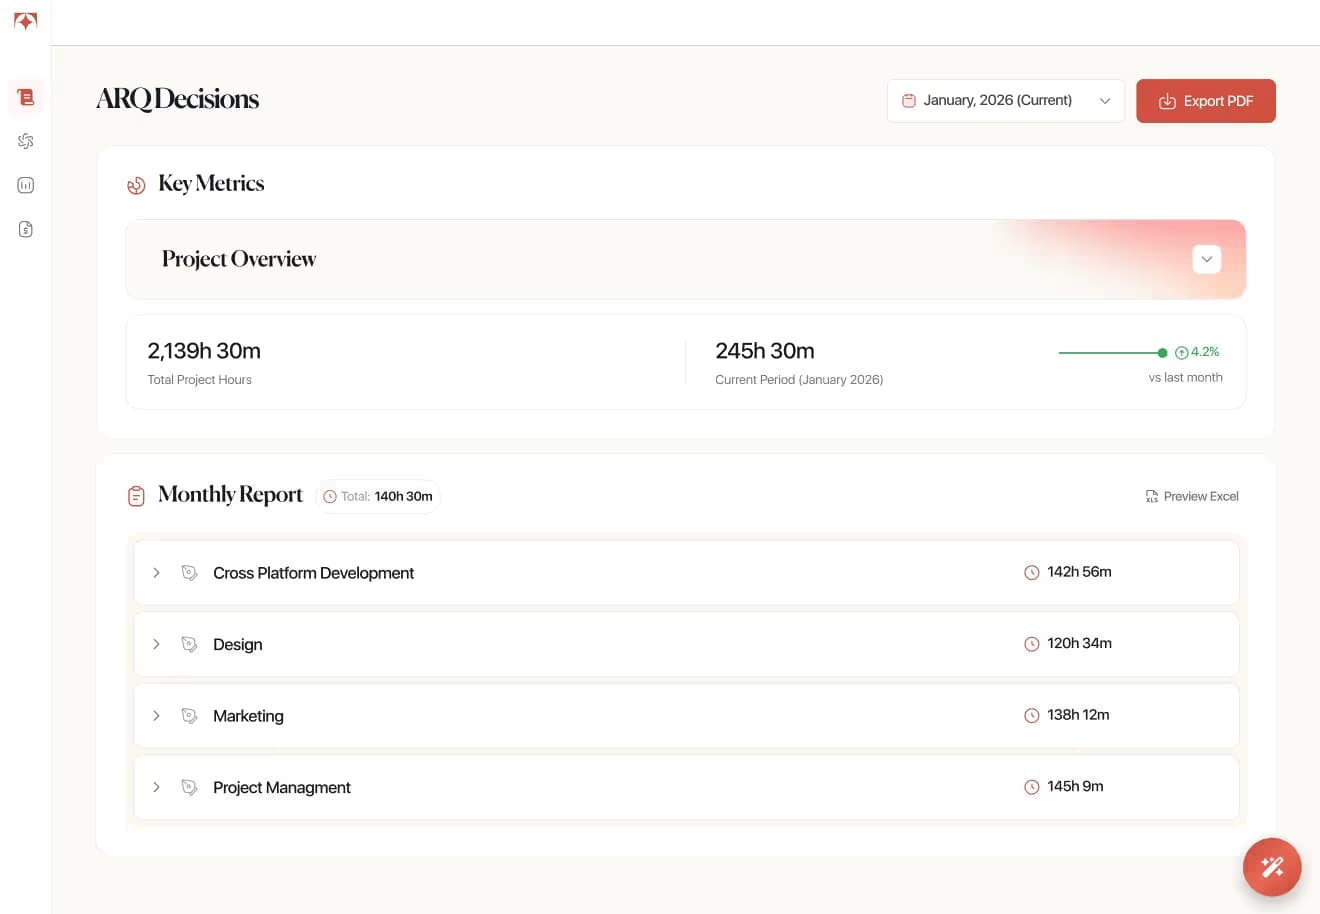Click the Current Period (January 2026) caption
The image size is (1320, 914).
point(799,380)
